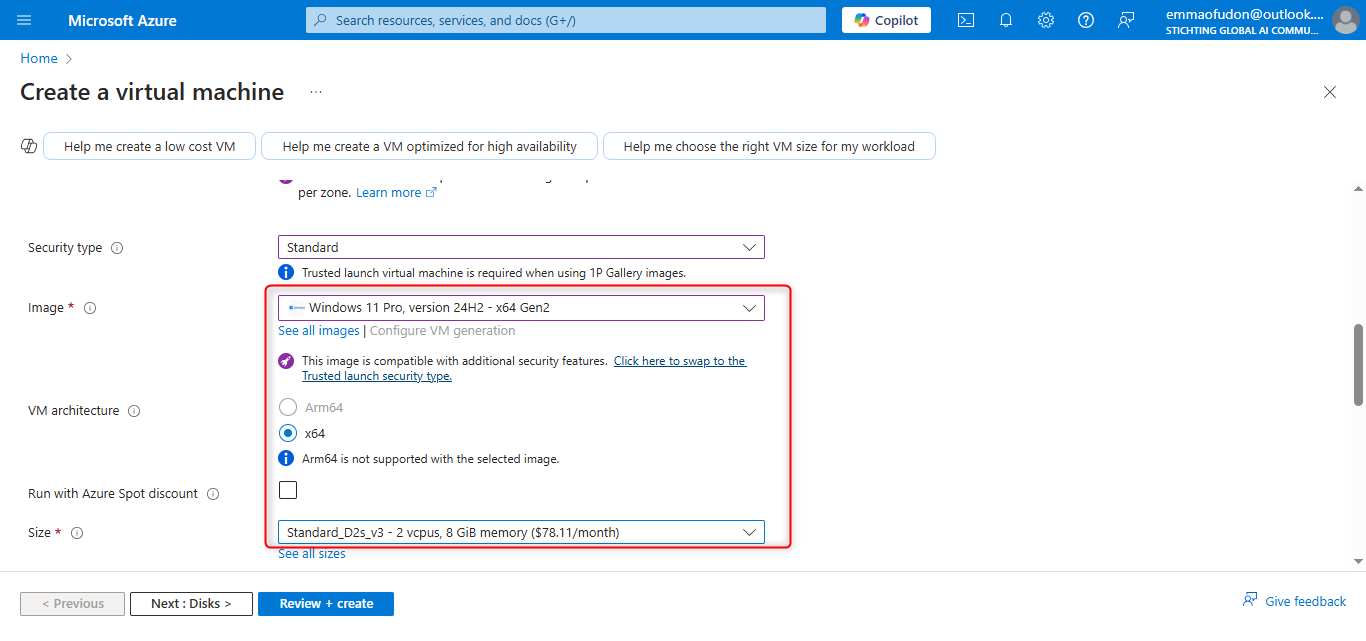Click the 'Run with Azure Spot discount' label
The width and height of the screenshot is (1366, 641).
(113, 494)
